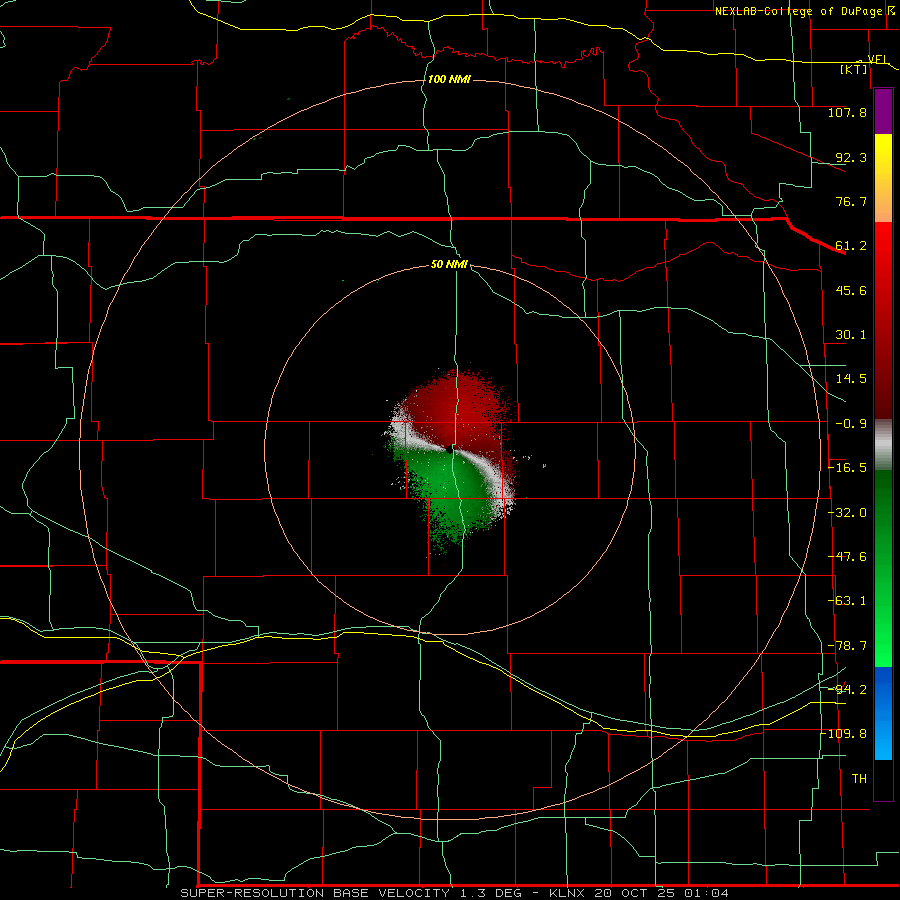Click the color scale value -16.5

(x=848, y=468)
